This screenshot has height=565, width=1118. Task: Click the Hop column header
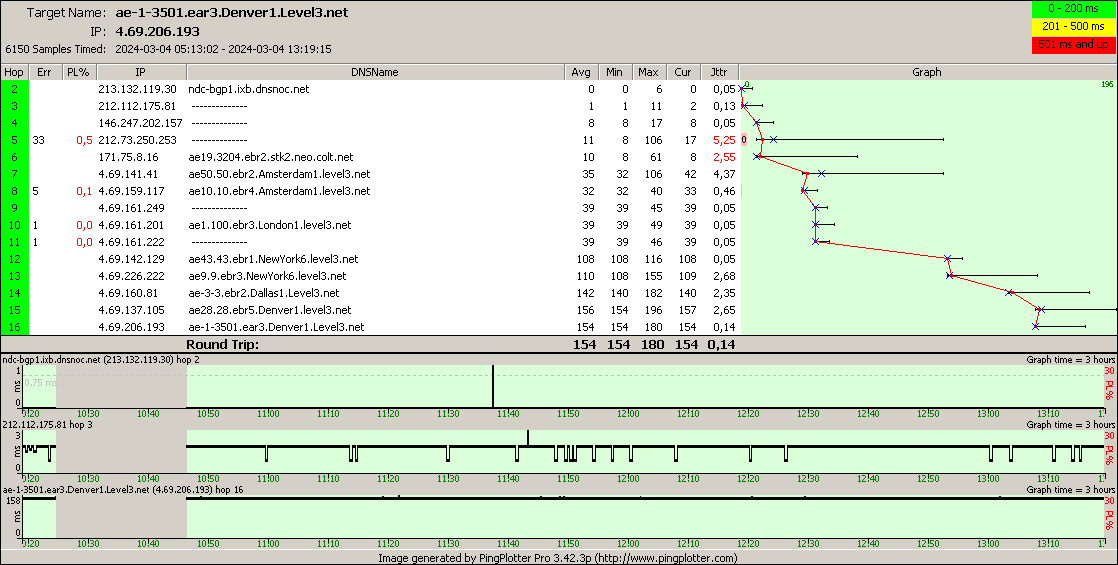14,72
